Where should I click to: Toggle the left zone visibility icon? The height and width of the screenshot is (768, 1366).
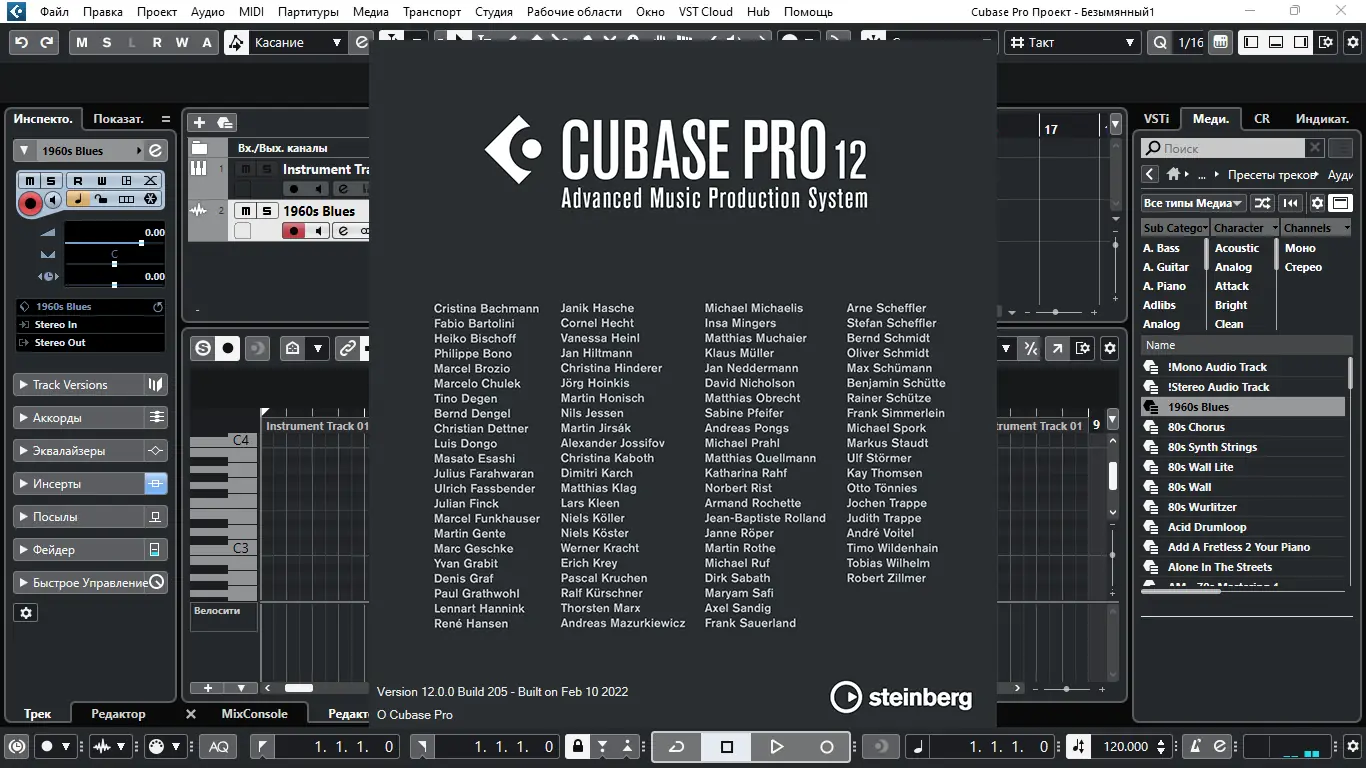click(x=1250, y=42)
